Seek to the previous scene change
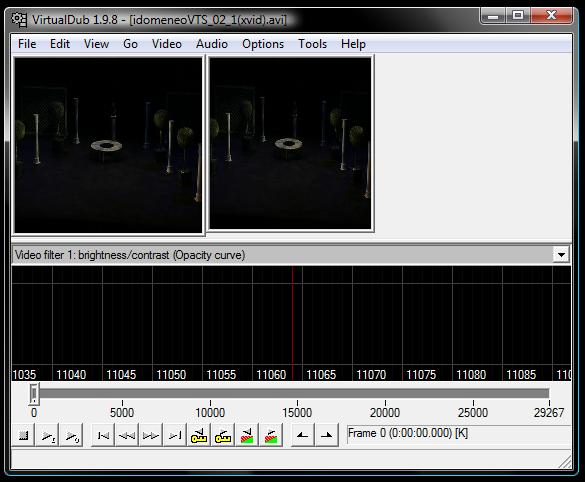Viewport: 585px width, 482px height. (247, 435)
